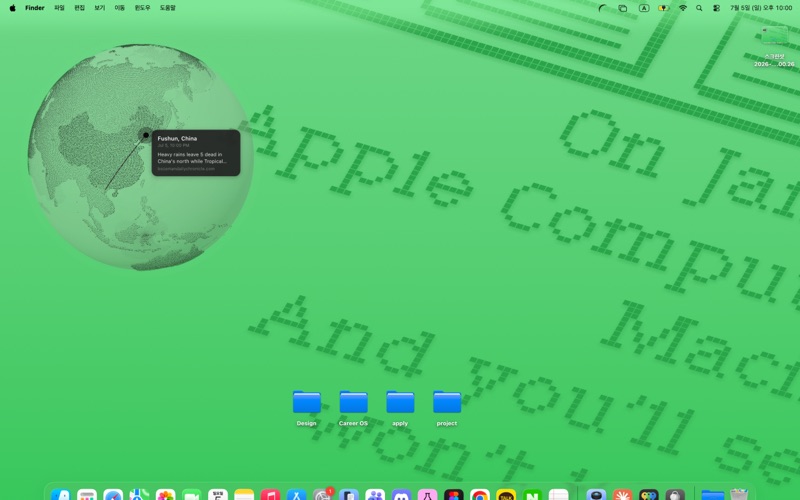This screenshot has height=500, width=800.
Task: Open Safari from the Dock
Action: click(x=113, y=495)
